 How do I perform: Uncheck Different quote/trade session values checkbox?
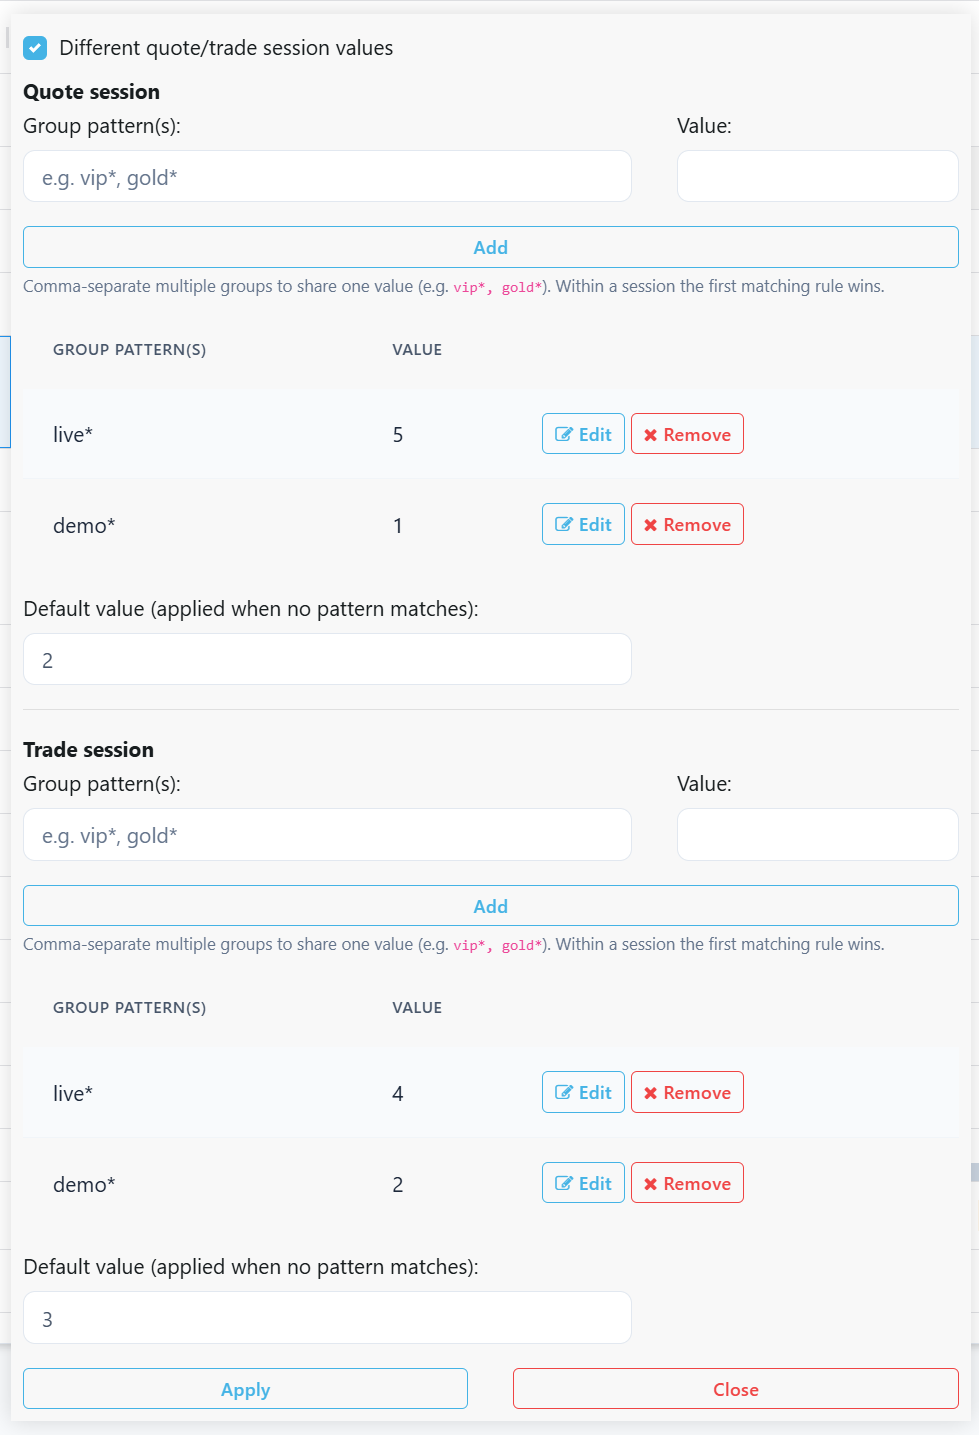(35, 48)
